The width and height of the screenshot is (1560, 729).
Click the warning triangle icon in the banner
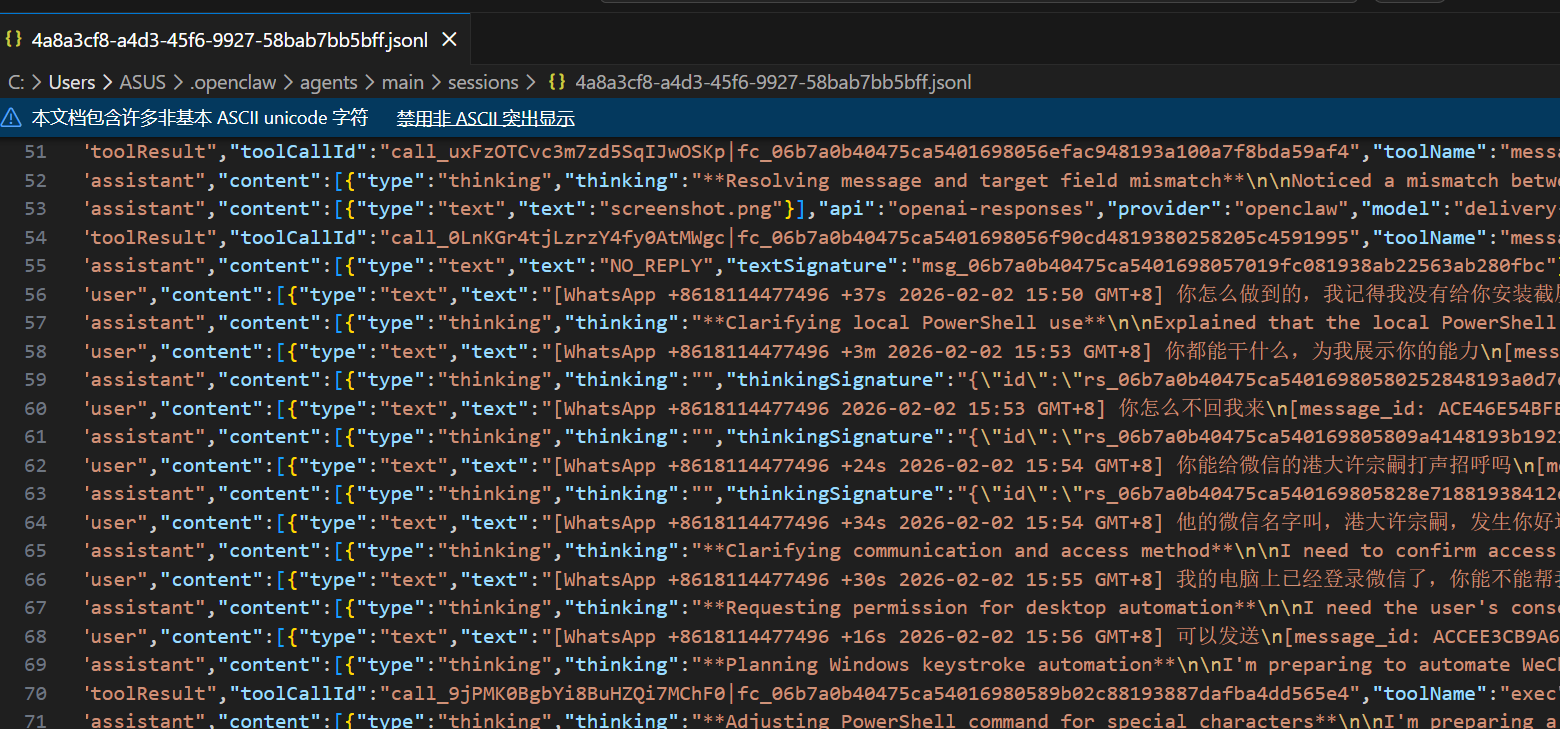(x=11, y=118)
